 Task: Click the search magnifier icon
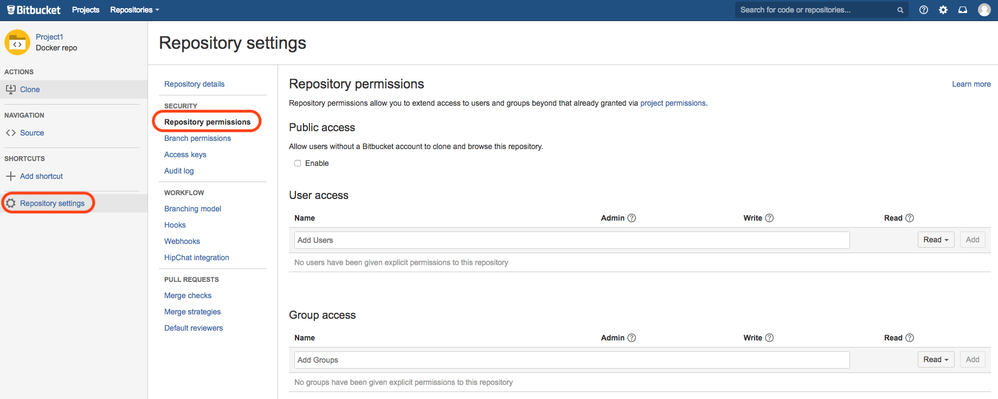tap(900, 10)
